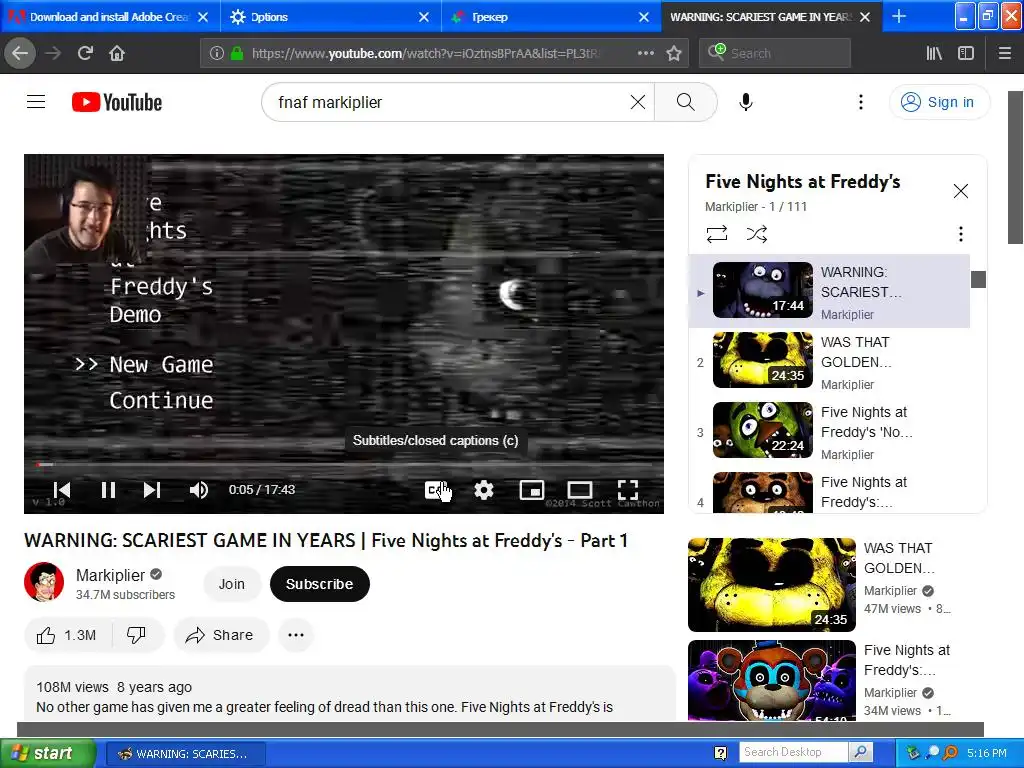Start voice search with microphone
Image resolution: width=1024 pixels, height=768 pixels.
[x=746, y=102]
